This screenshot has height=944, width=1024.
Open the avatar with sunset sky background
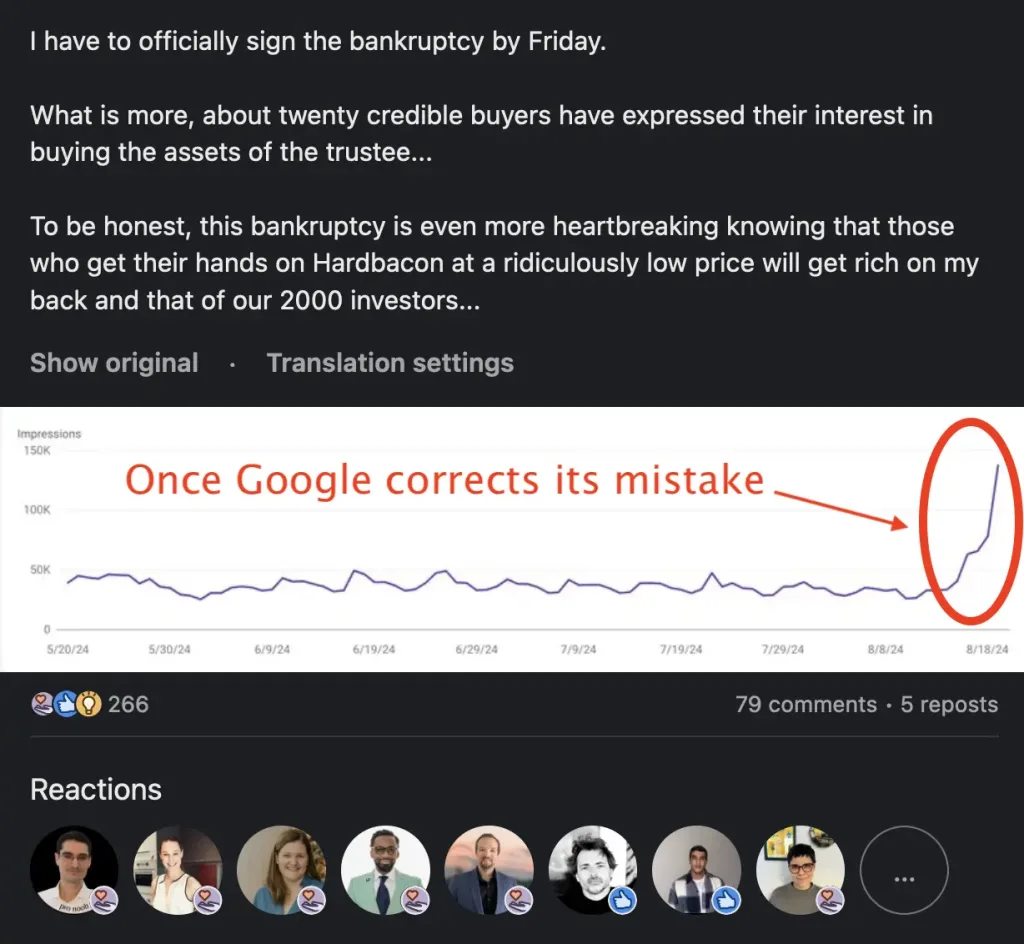tap(488, 868)
